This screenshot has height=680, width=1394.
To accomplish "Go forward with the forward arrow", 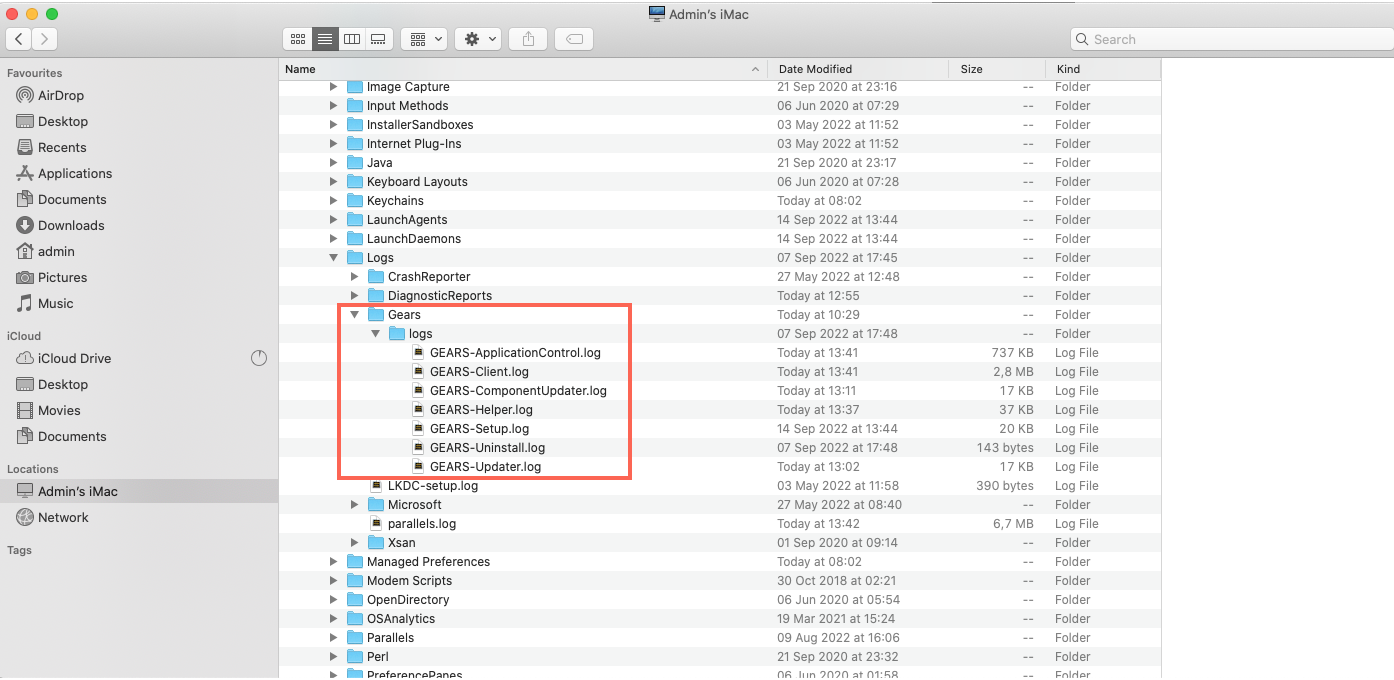I will [x=44, y=39].
